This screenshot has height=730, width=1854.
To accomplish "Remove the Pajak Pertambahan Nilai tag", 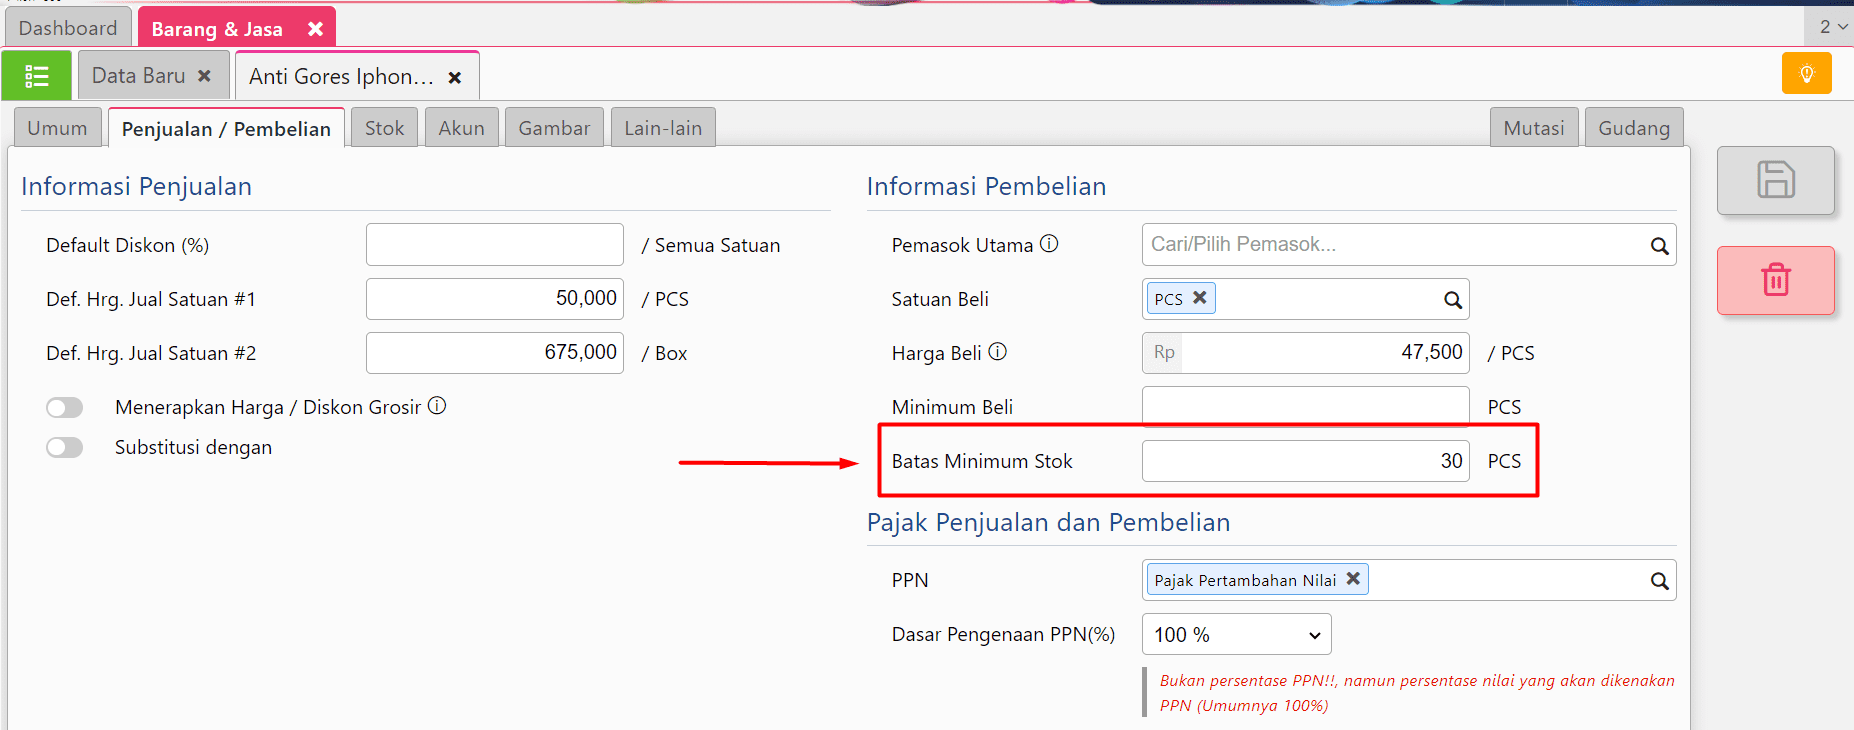I will pyautogui.click(x=1353, y=579).
